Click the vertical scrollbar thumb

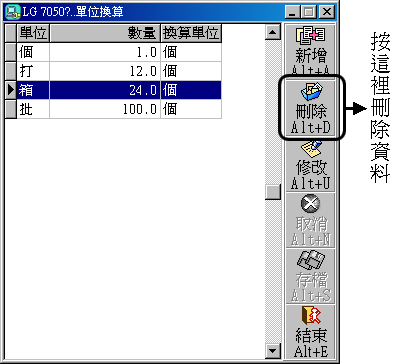tap(273, 192)
